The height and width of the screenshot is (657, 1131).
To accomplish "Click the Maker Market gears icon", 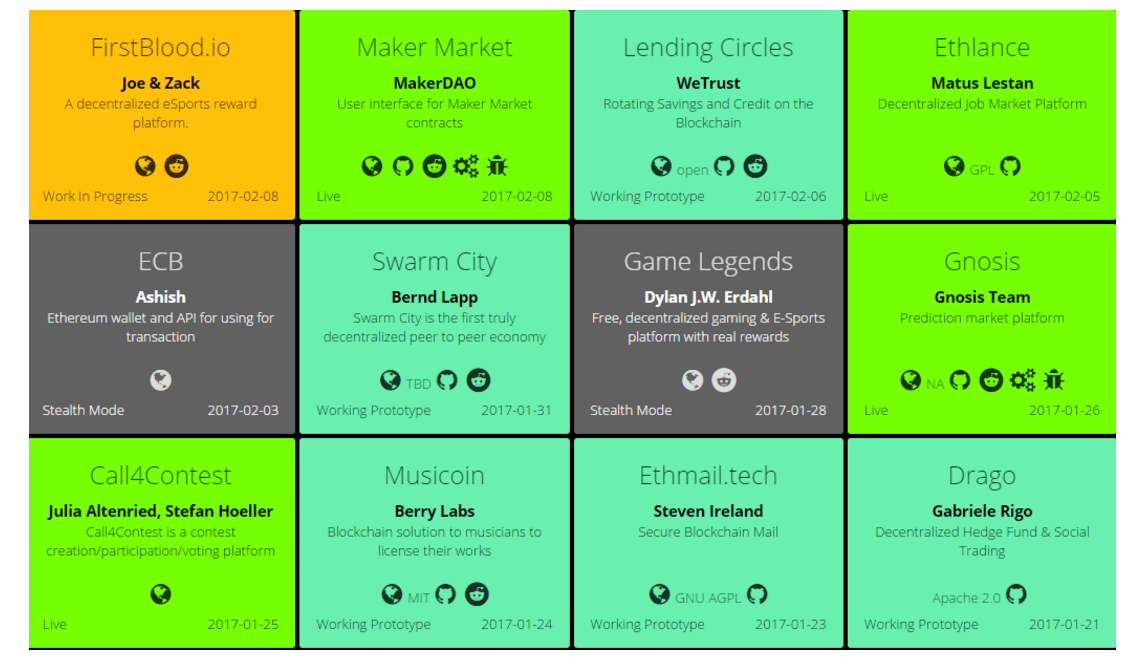I will [466, 166].
